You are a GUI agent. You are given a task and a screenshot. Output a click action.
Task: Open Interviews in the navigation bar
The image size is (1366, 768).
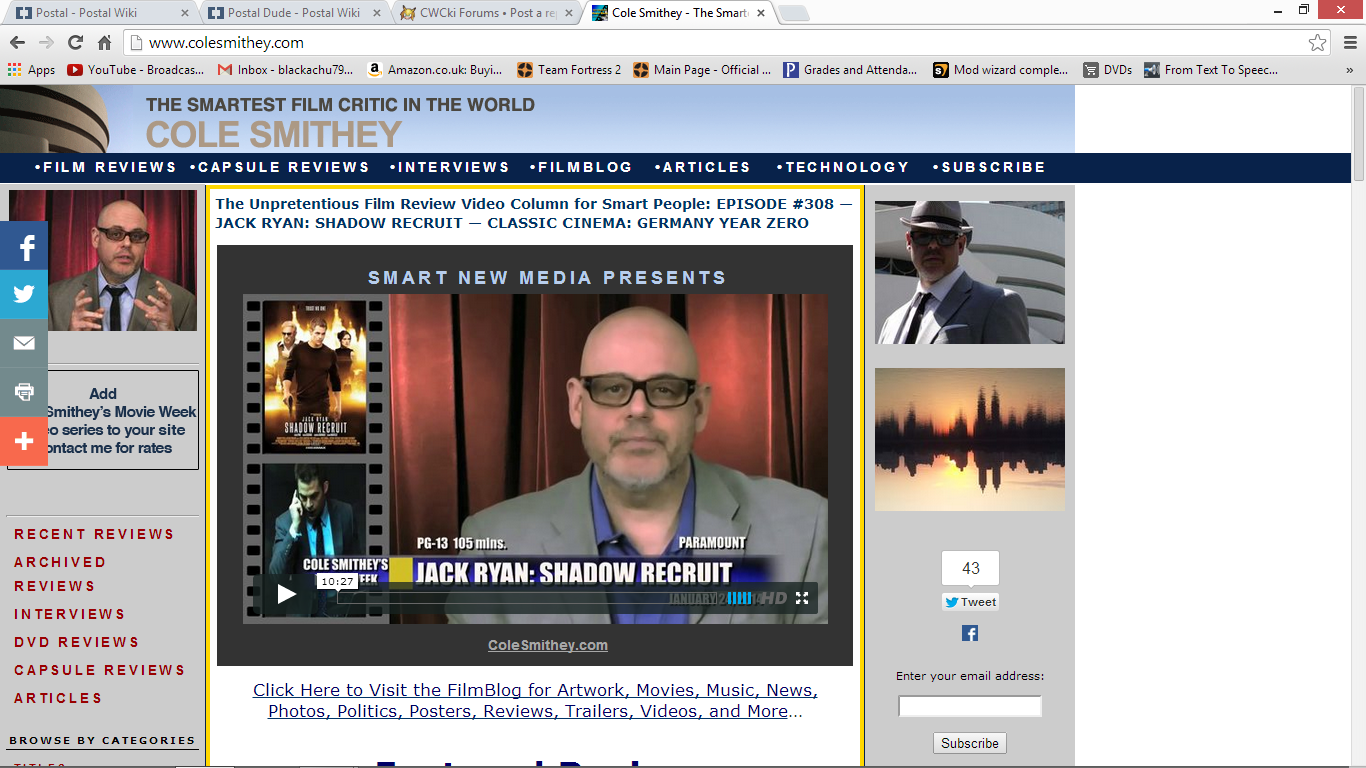click(450, 167)
